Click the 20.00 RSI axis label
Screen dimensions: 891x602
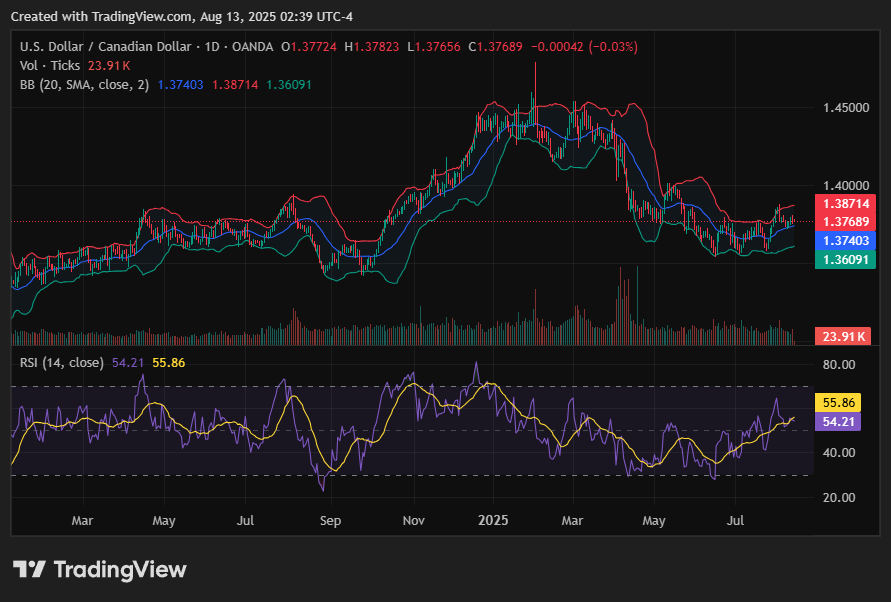[839, 497]
